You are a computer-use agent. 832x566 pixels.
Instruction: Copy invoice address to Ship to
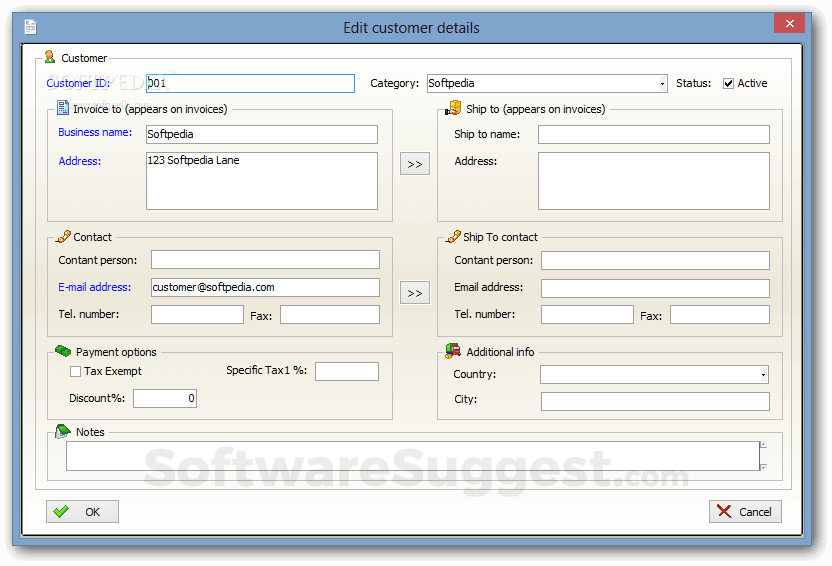coord(415,164)
